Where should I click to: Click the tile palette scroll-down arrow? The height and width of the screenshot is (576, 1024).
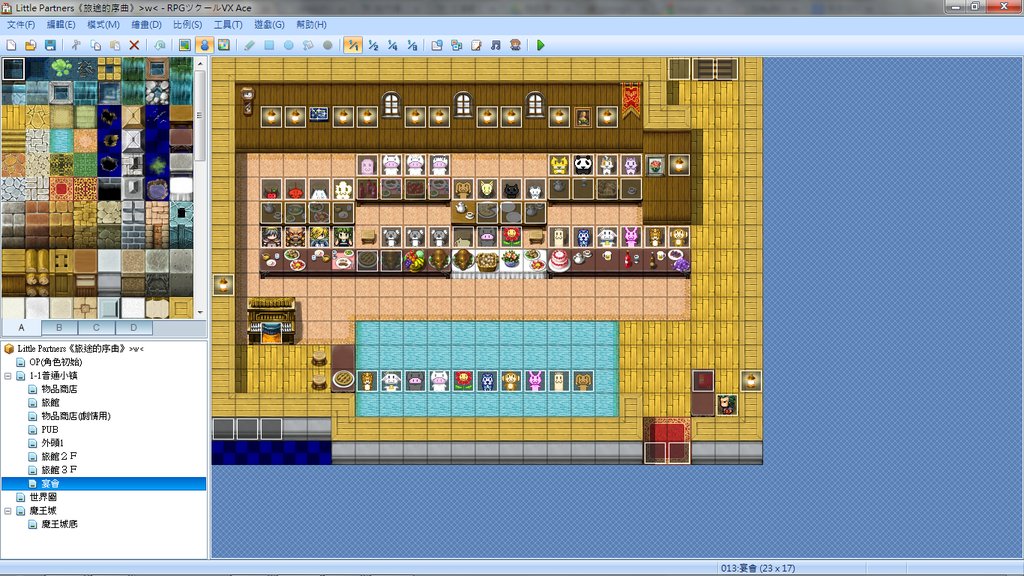pyautogui.click(x=200, y=312)
